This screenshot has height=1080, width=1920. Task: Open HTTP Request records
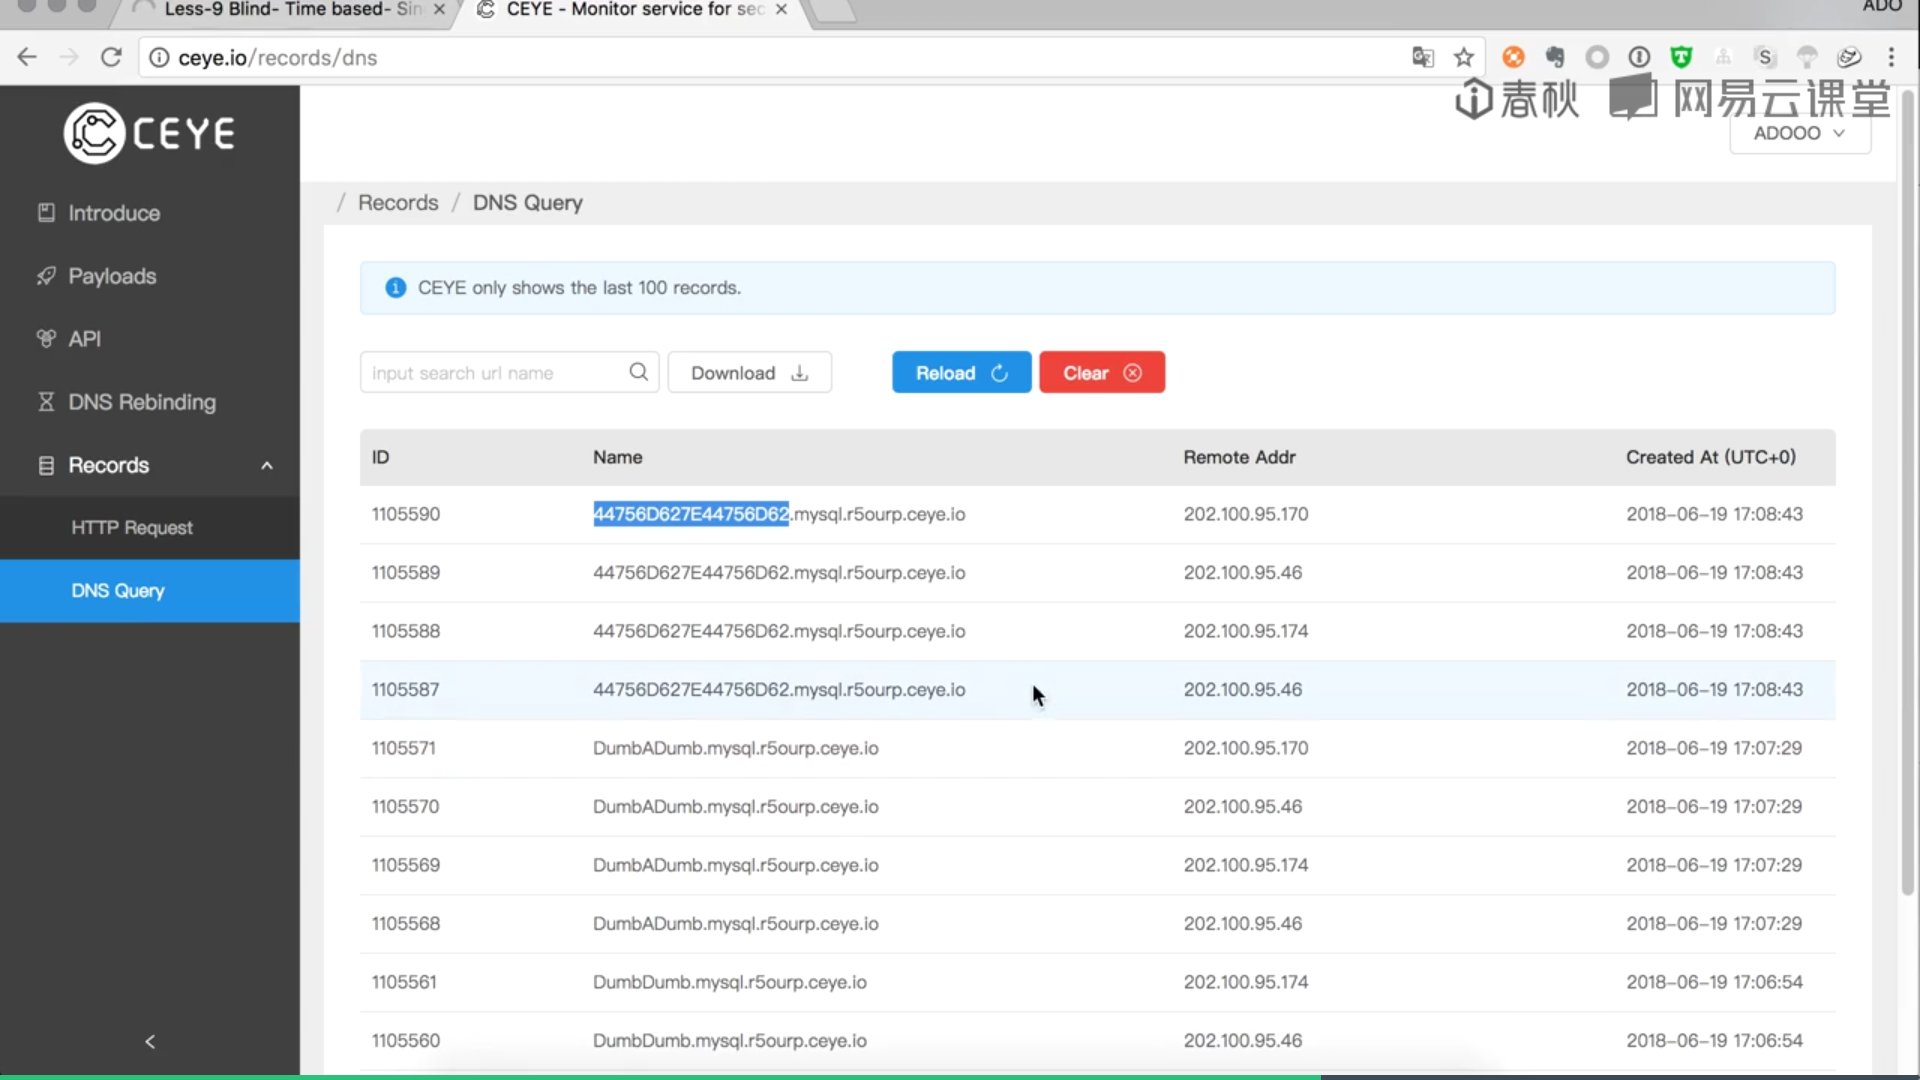[132, 527]
